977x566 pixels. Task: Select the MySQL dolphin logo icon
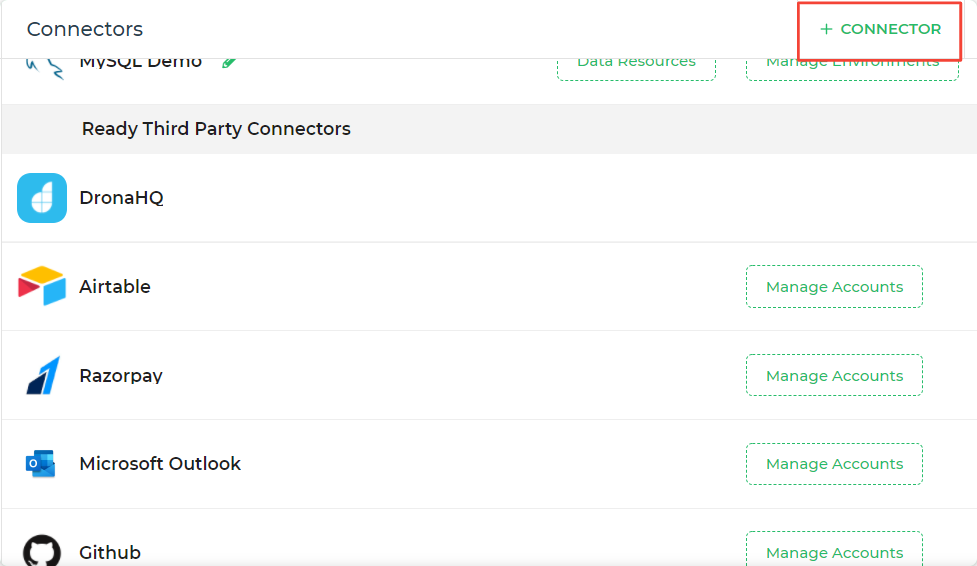(x=42, y=68)
